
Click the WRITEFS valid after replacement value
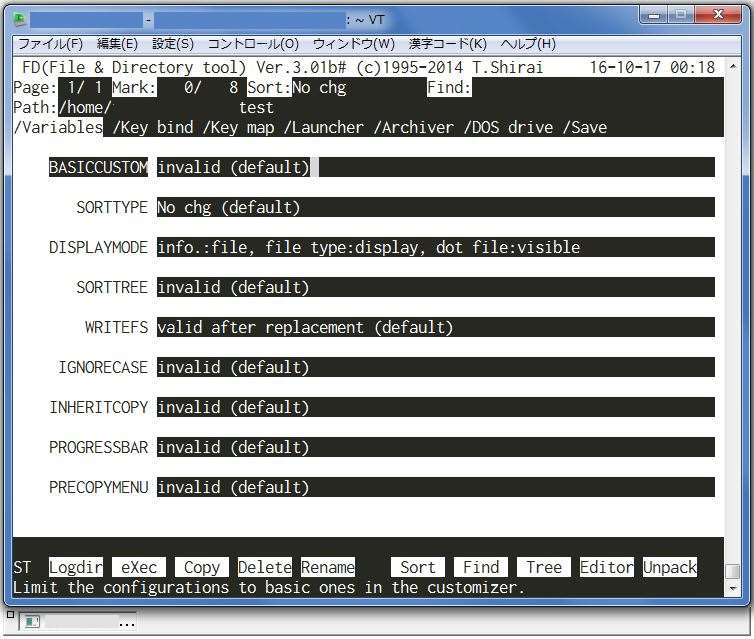coord(436,327)
